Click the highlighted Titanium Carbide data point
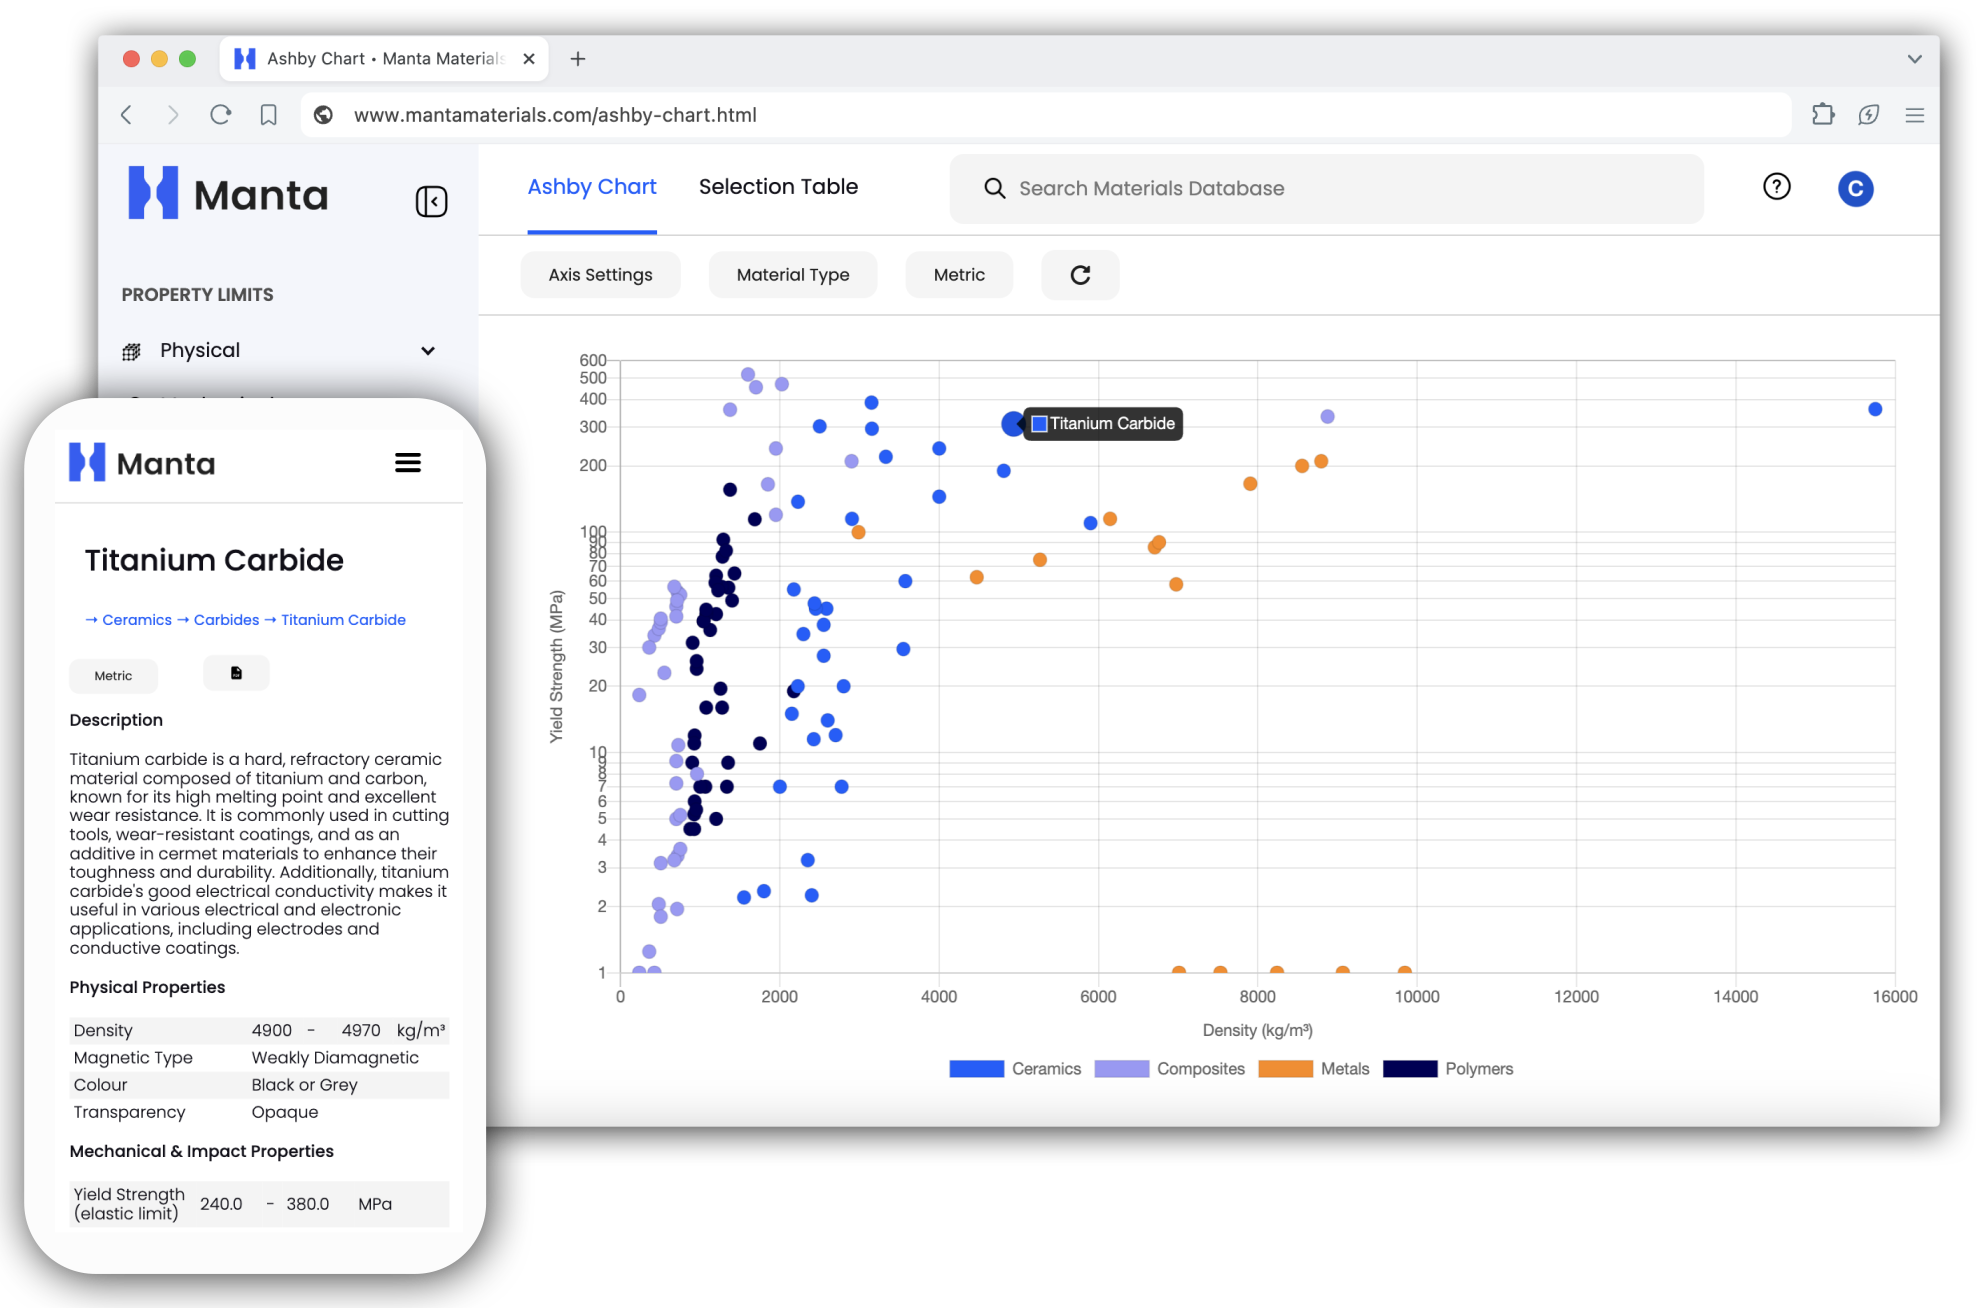 tap(1013, 424)
